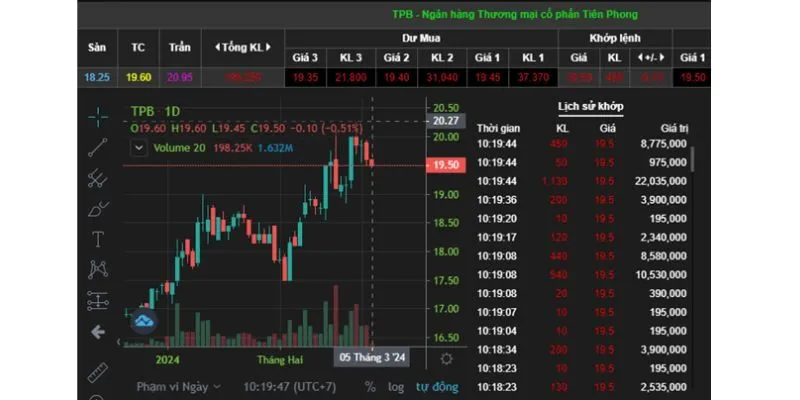
Task: Toggle percent scale mode
Action: point(370,387)
